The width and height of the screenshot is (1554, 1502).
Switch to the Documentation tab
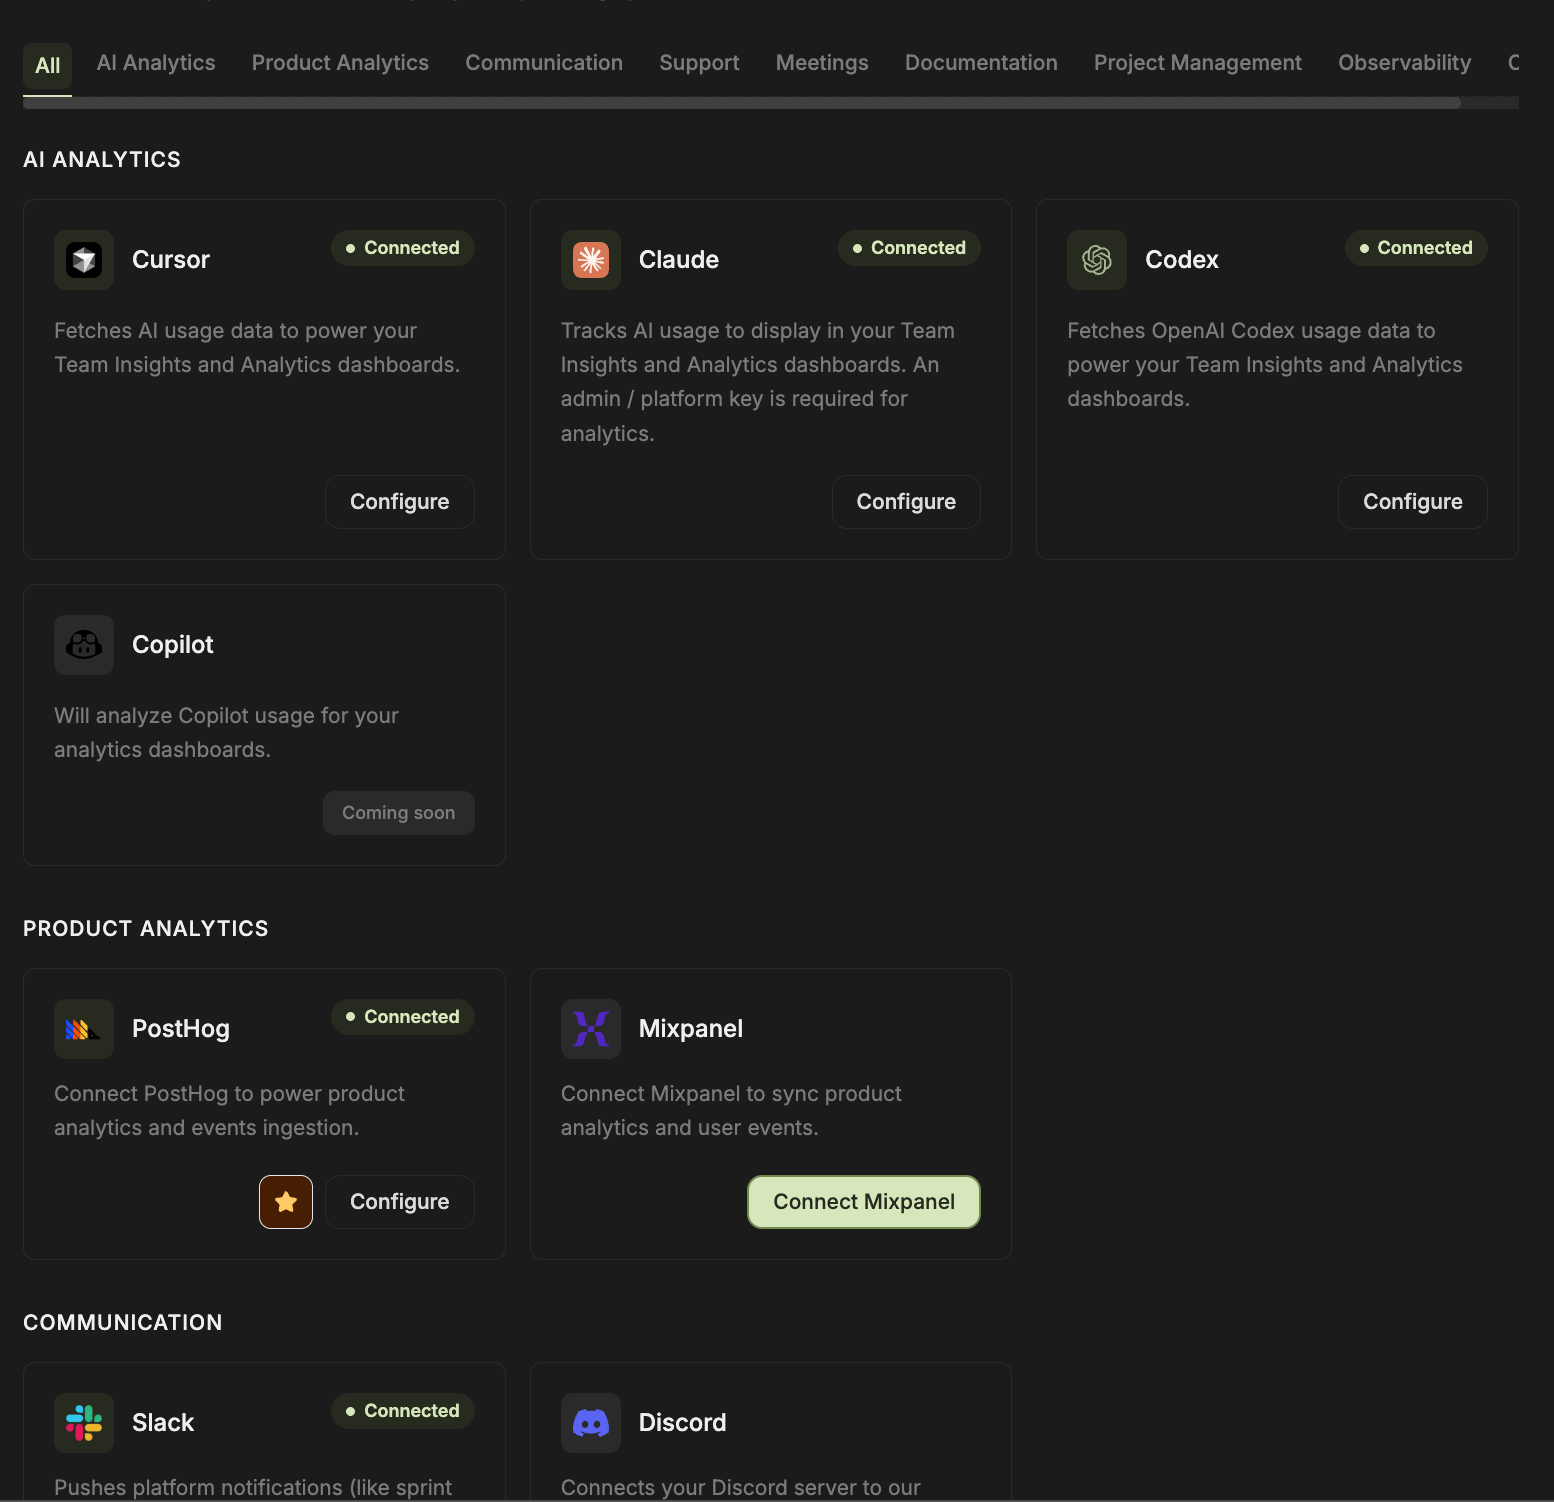pos(981,63)
